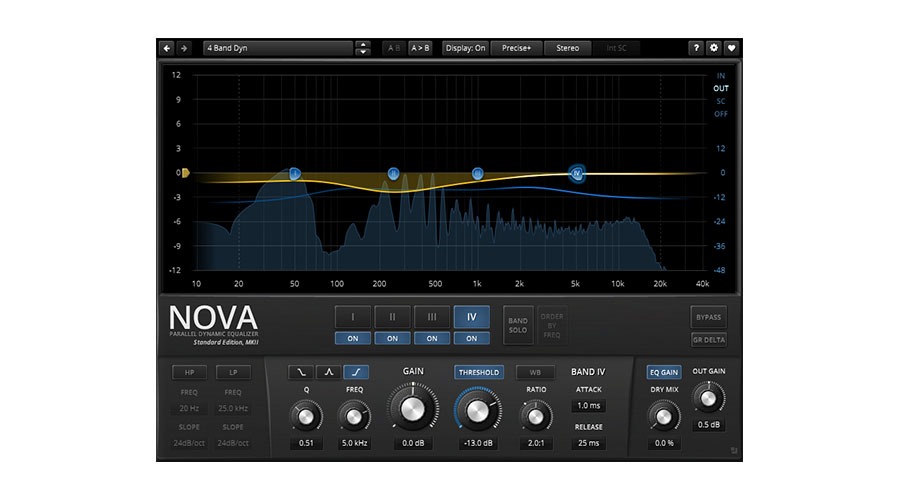Select the SC analyzer option
Screen dimensions: 900x500
(x=720, y=101)
